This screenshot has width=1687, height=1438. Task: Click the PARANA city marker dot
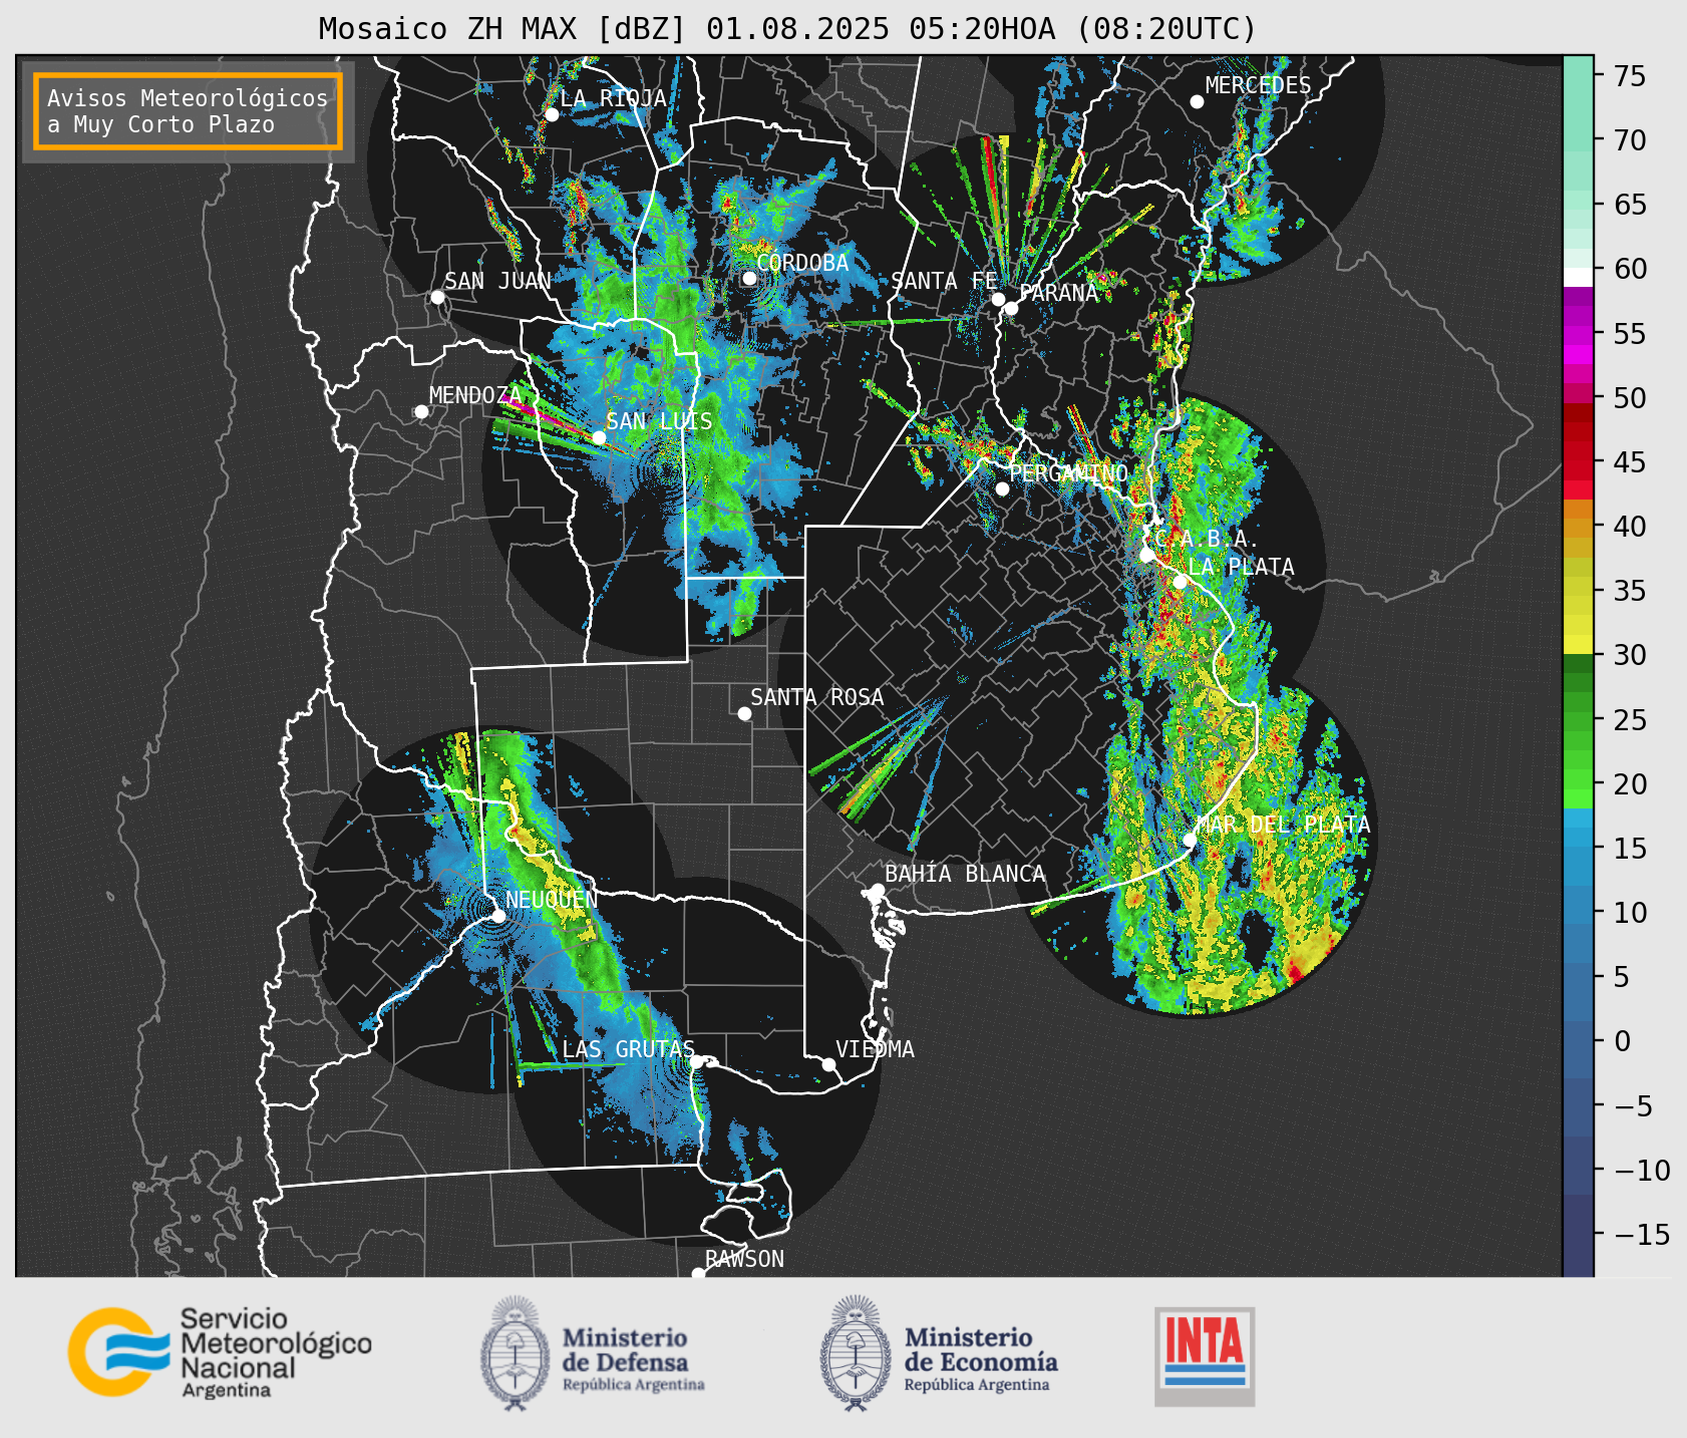pos(1011,308)
